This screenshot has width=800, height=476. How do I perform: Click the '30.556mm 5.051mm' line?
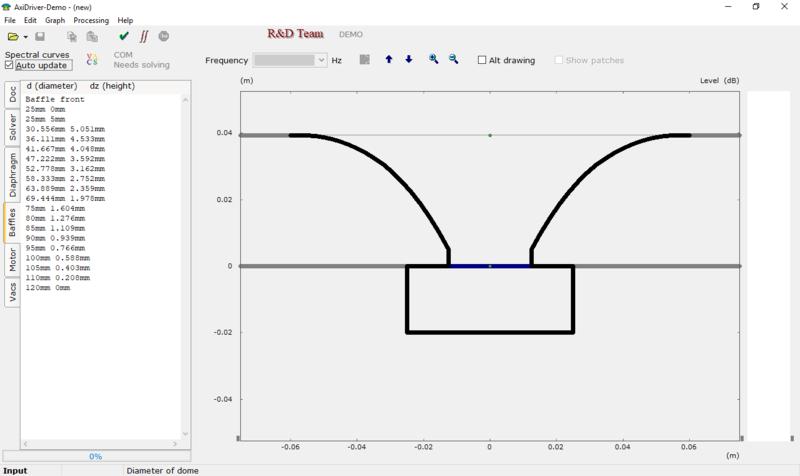(65, 129)
